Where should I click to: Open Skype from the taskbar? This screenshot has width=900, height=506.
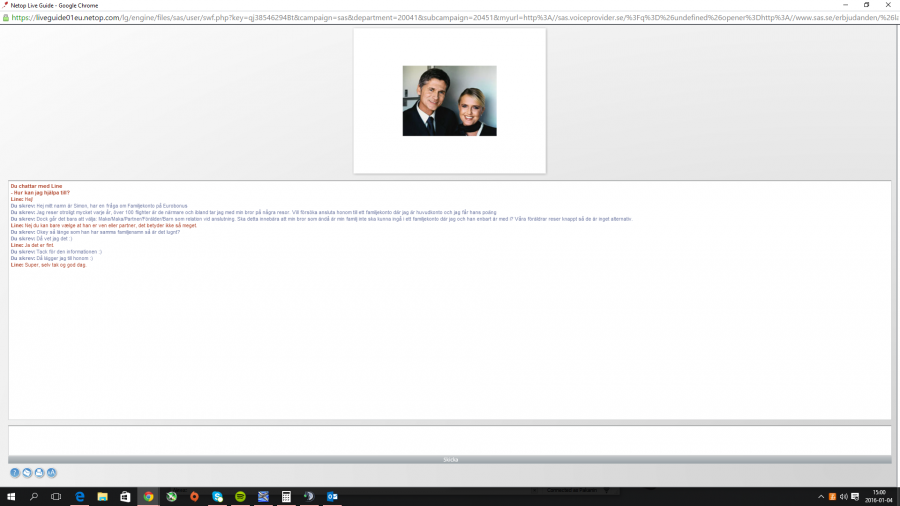[217, 496]
